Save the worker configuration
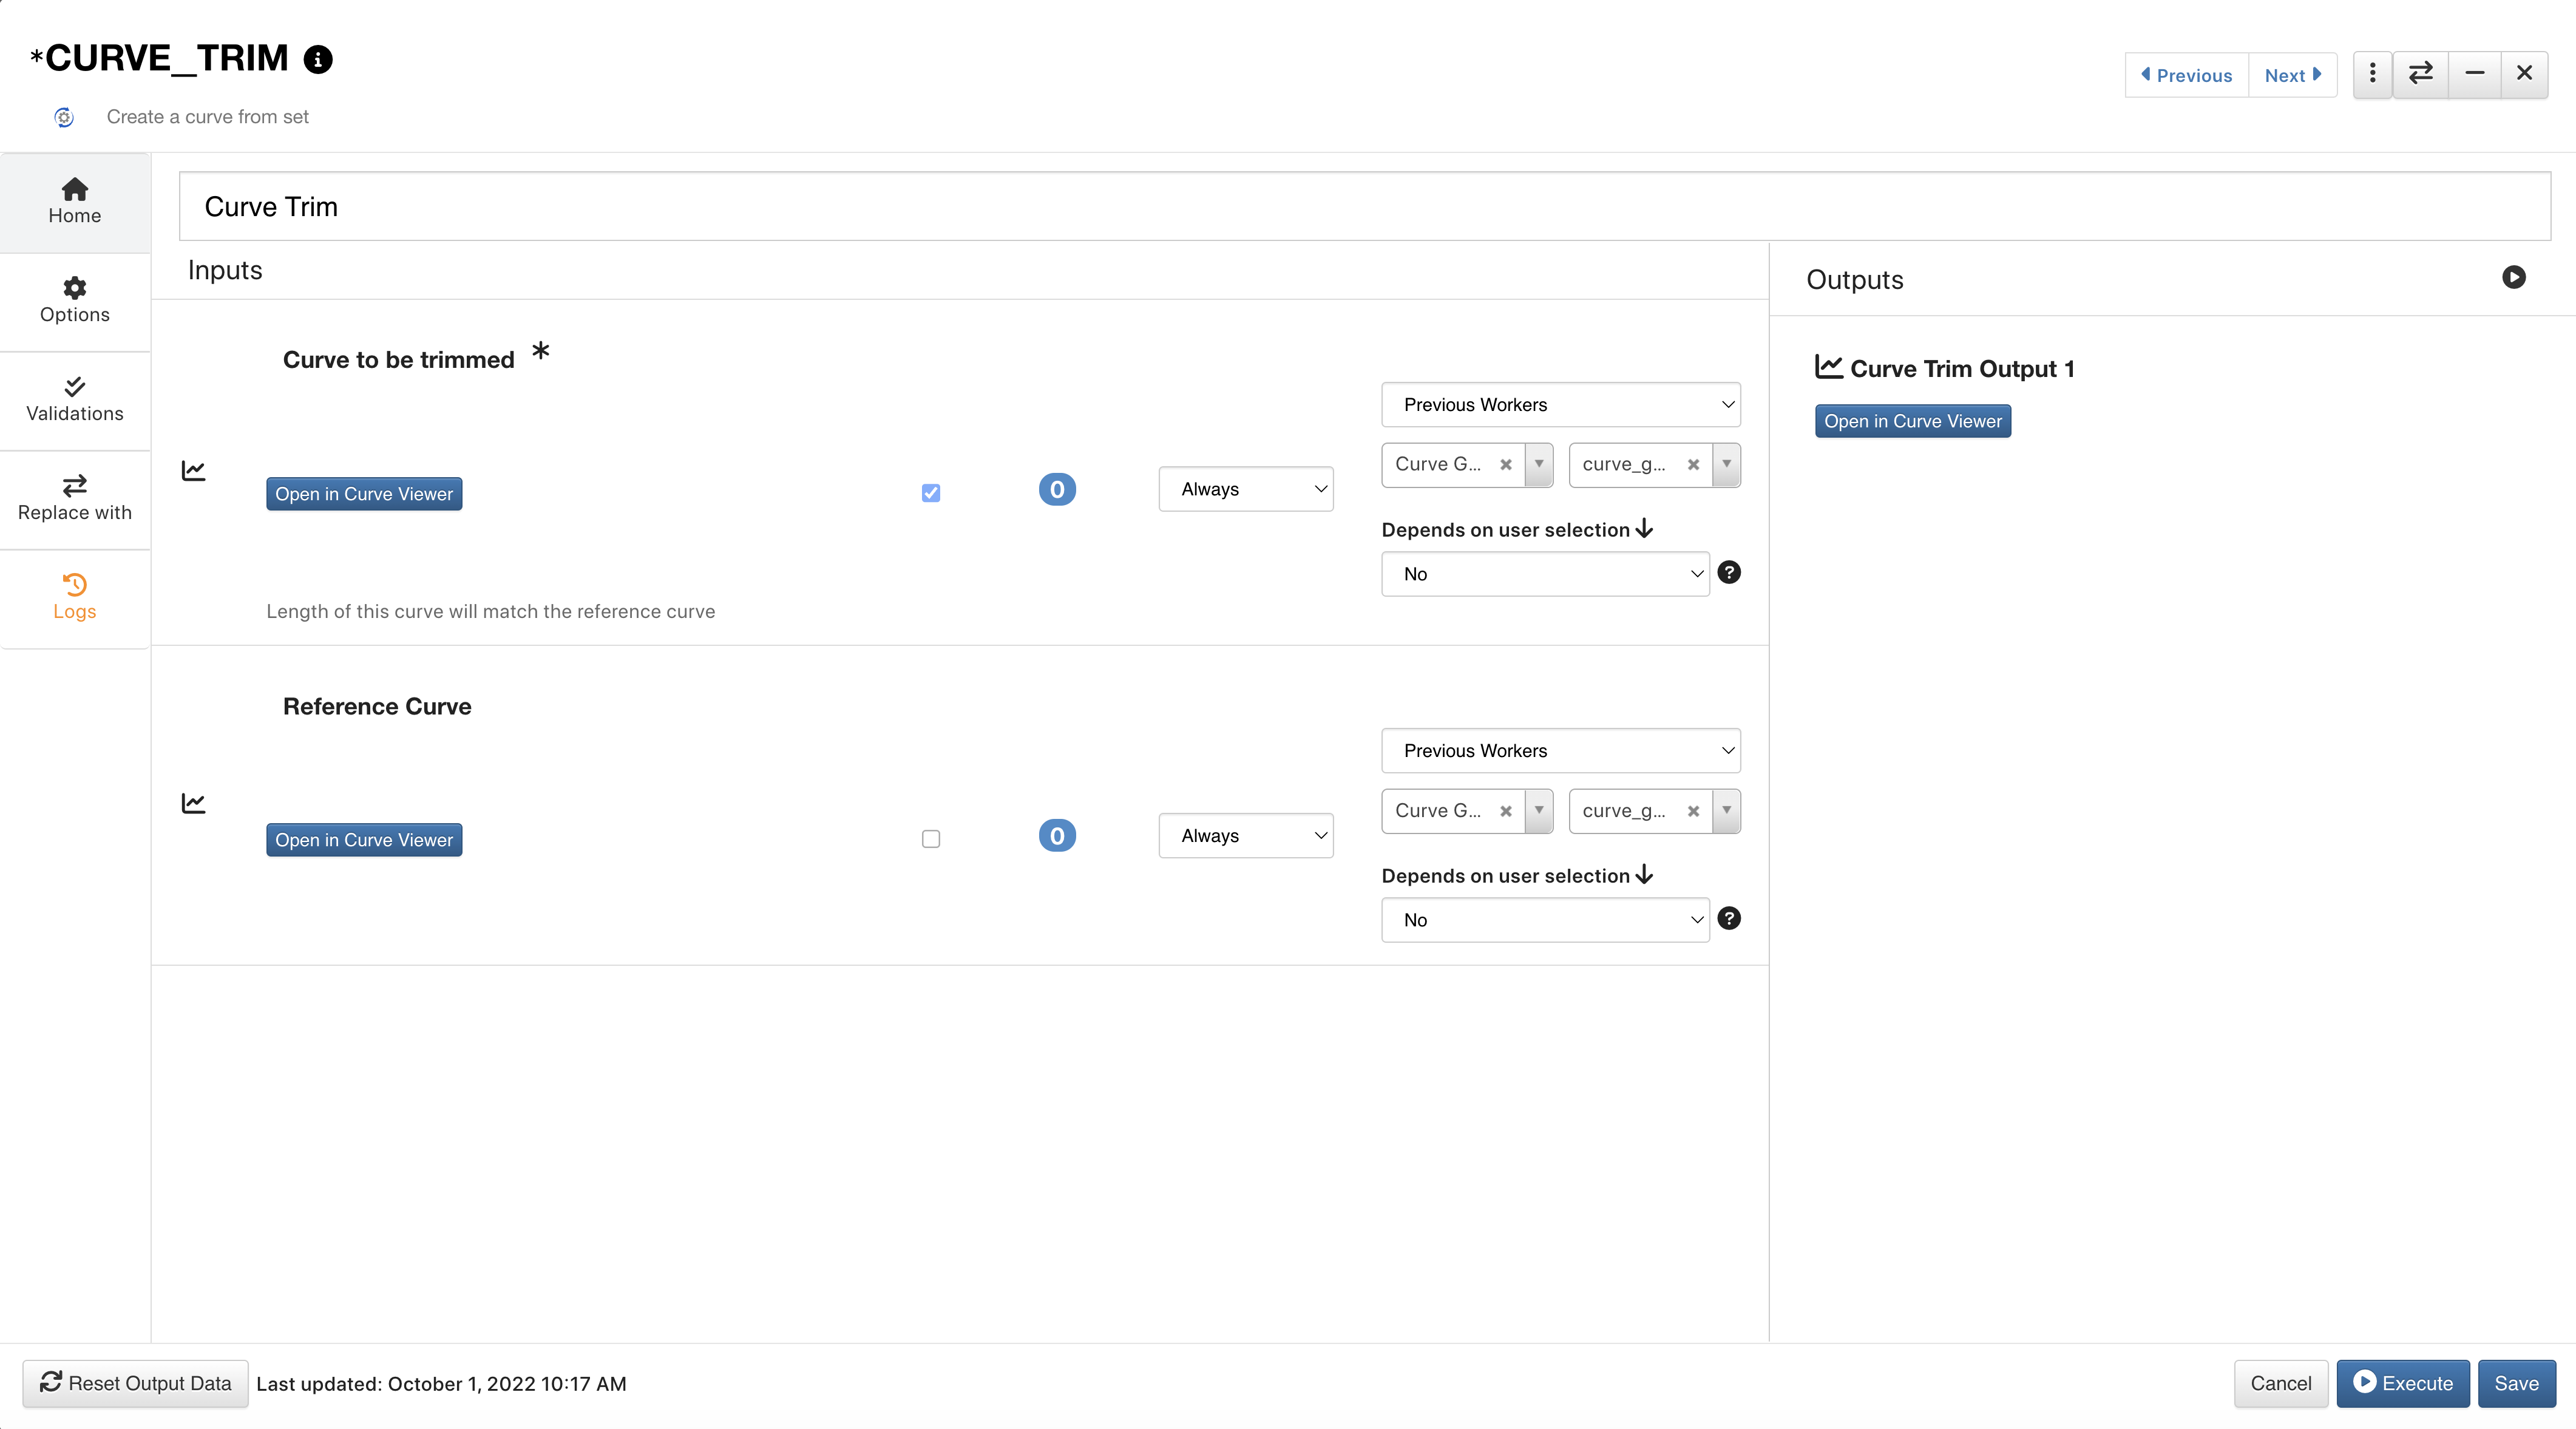This screenshot has width=2576, height=1429. click(x=2516, y=1383)
